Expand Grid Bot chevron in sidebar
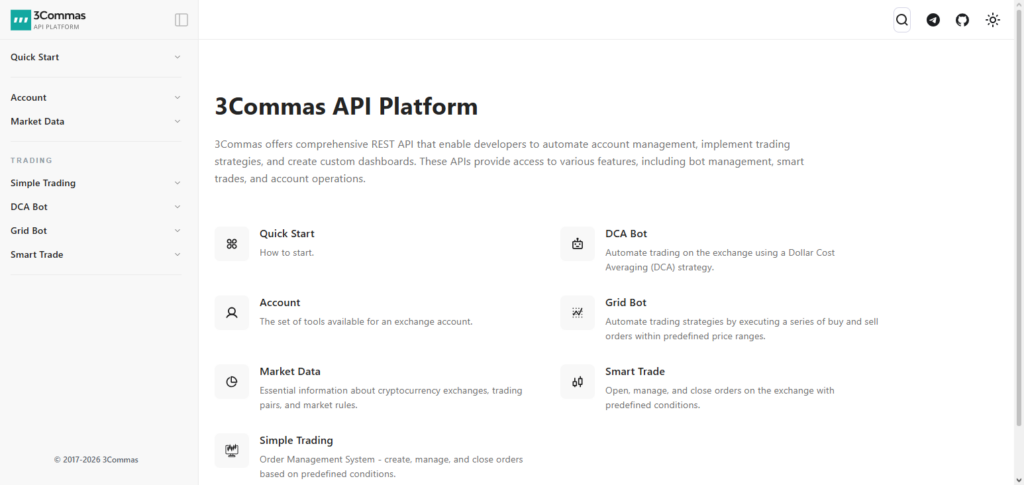This screenshot has height=485, width=1024. tap(178, 231)
